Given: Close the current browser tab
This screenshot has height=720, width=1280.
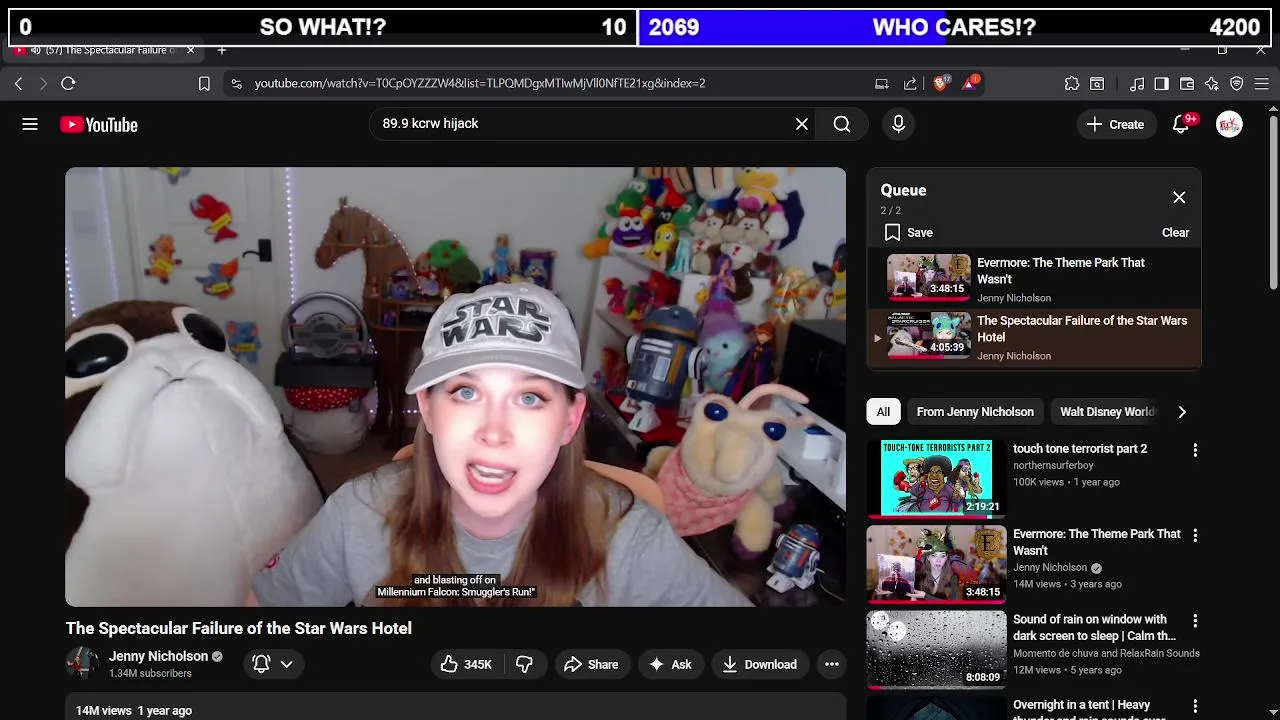Looking at the screenshot, I should point(190,50).
